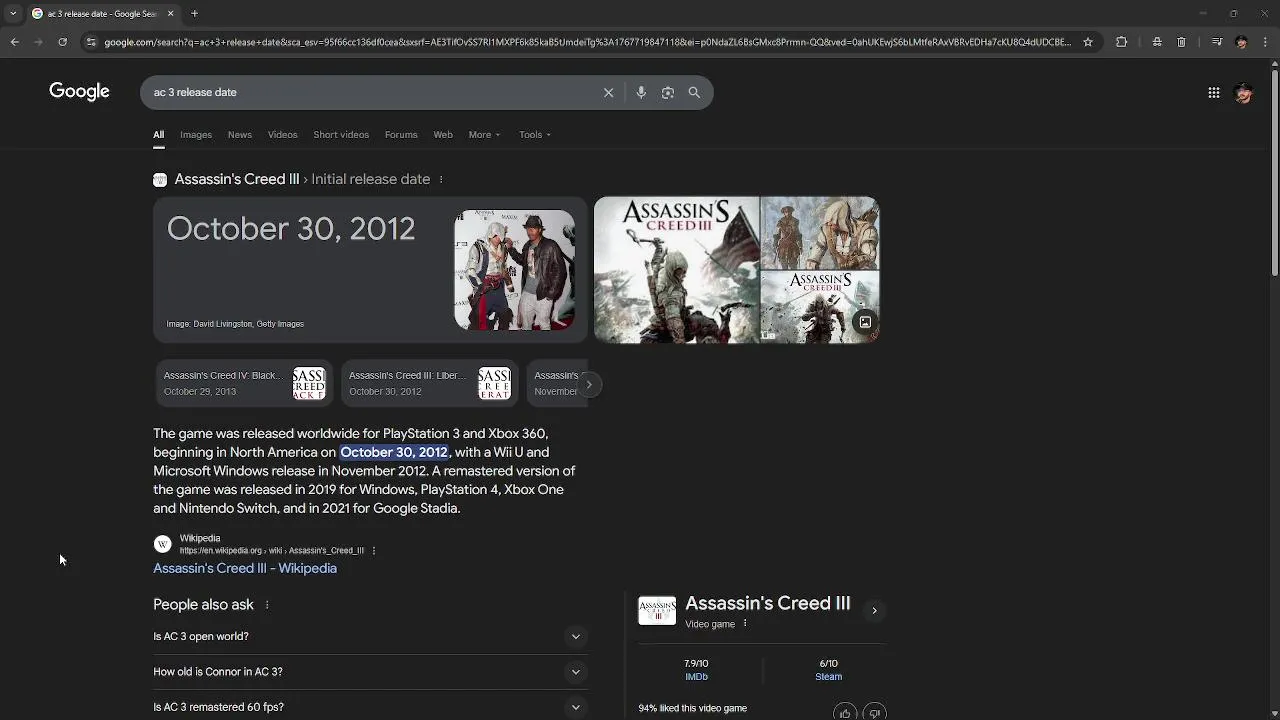1280x720 pixels.
Task: Click the page vertical scrollbar
Action: point(1274,172)
